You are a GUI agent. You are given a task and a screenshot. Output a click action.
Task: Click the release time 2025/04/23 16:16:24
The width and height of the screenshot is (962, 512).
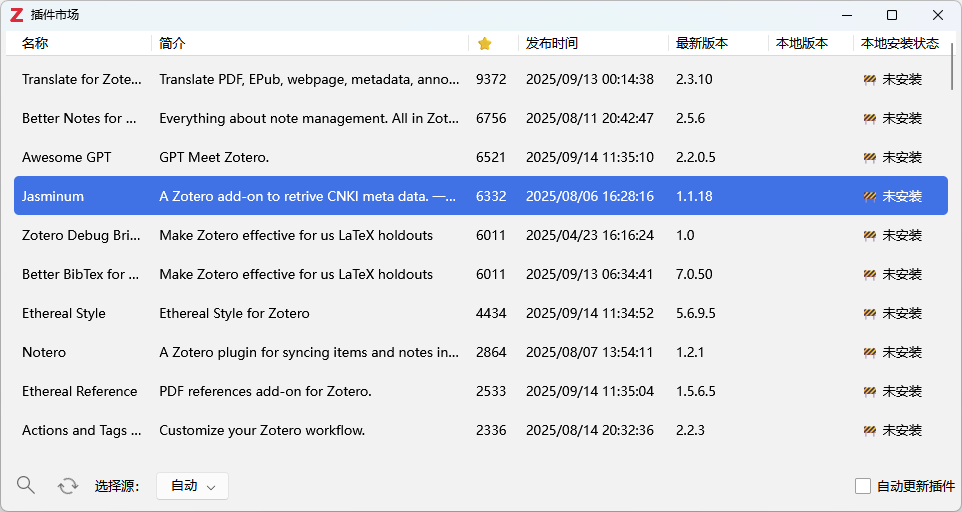tap(590, 235)
